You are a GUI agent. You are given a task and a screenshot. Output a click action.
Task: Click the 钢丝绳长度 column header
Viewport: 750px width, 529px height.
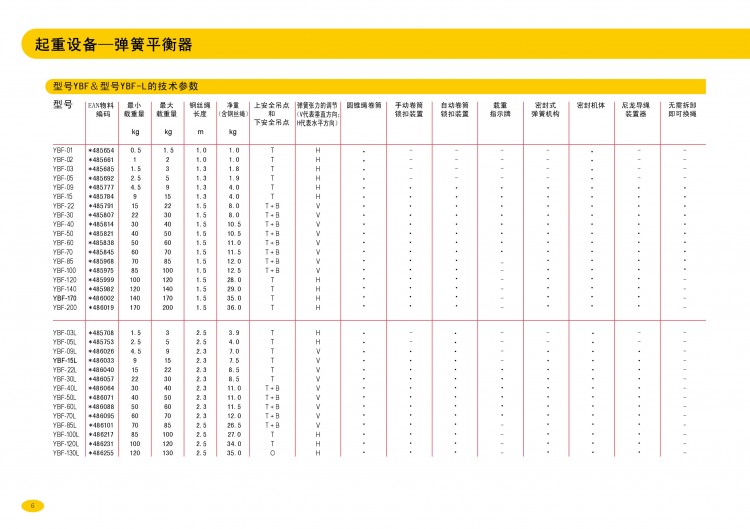(x=200, y=110)
